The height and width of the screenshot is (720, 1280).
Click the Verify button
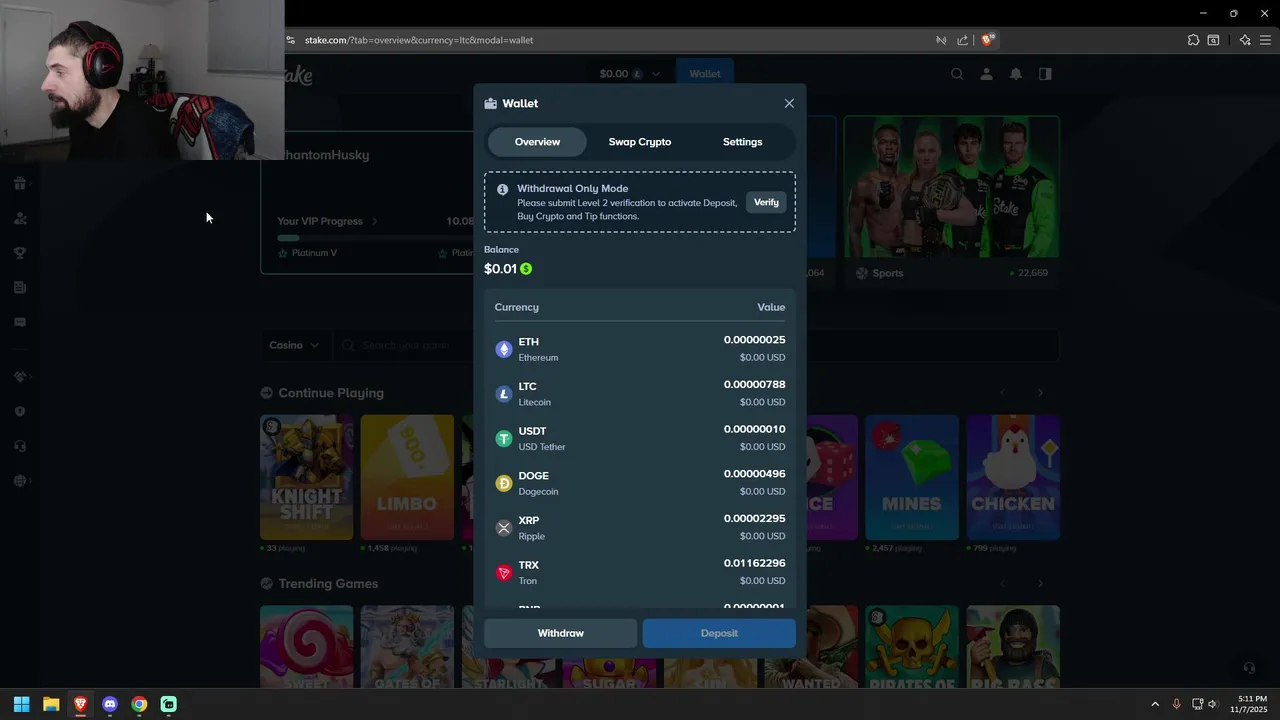pyautogui.click(x=766, y=202)
